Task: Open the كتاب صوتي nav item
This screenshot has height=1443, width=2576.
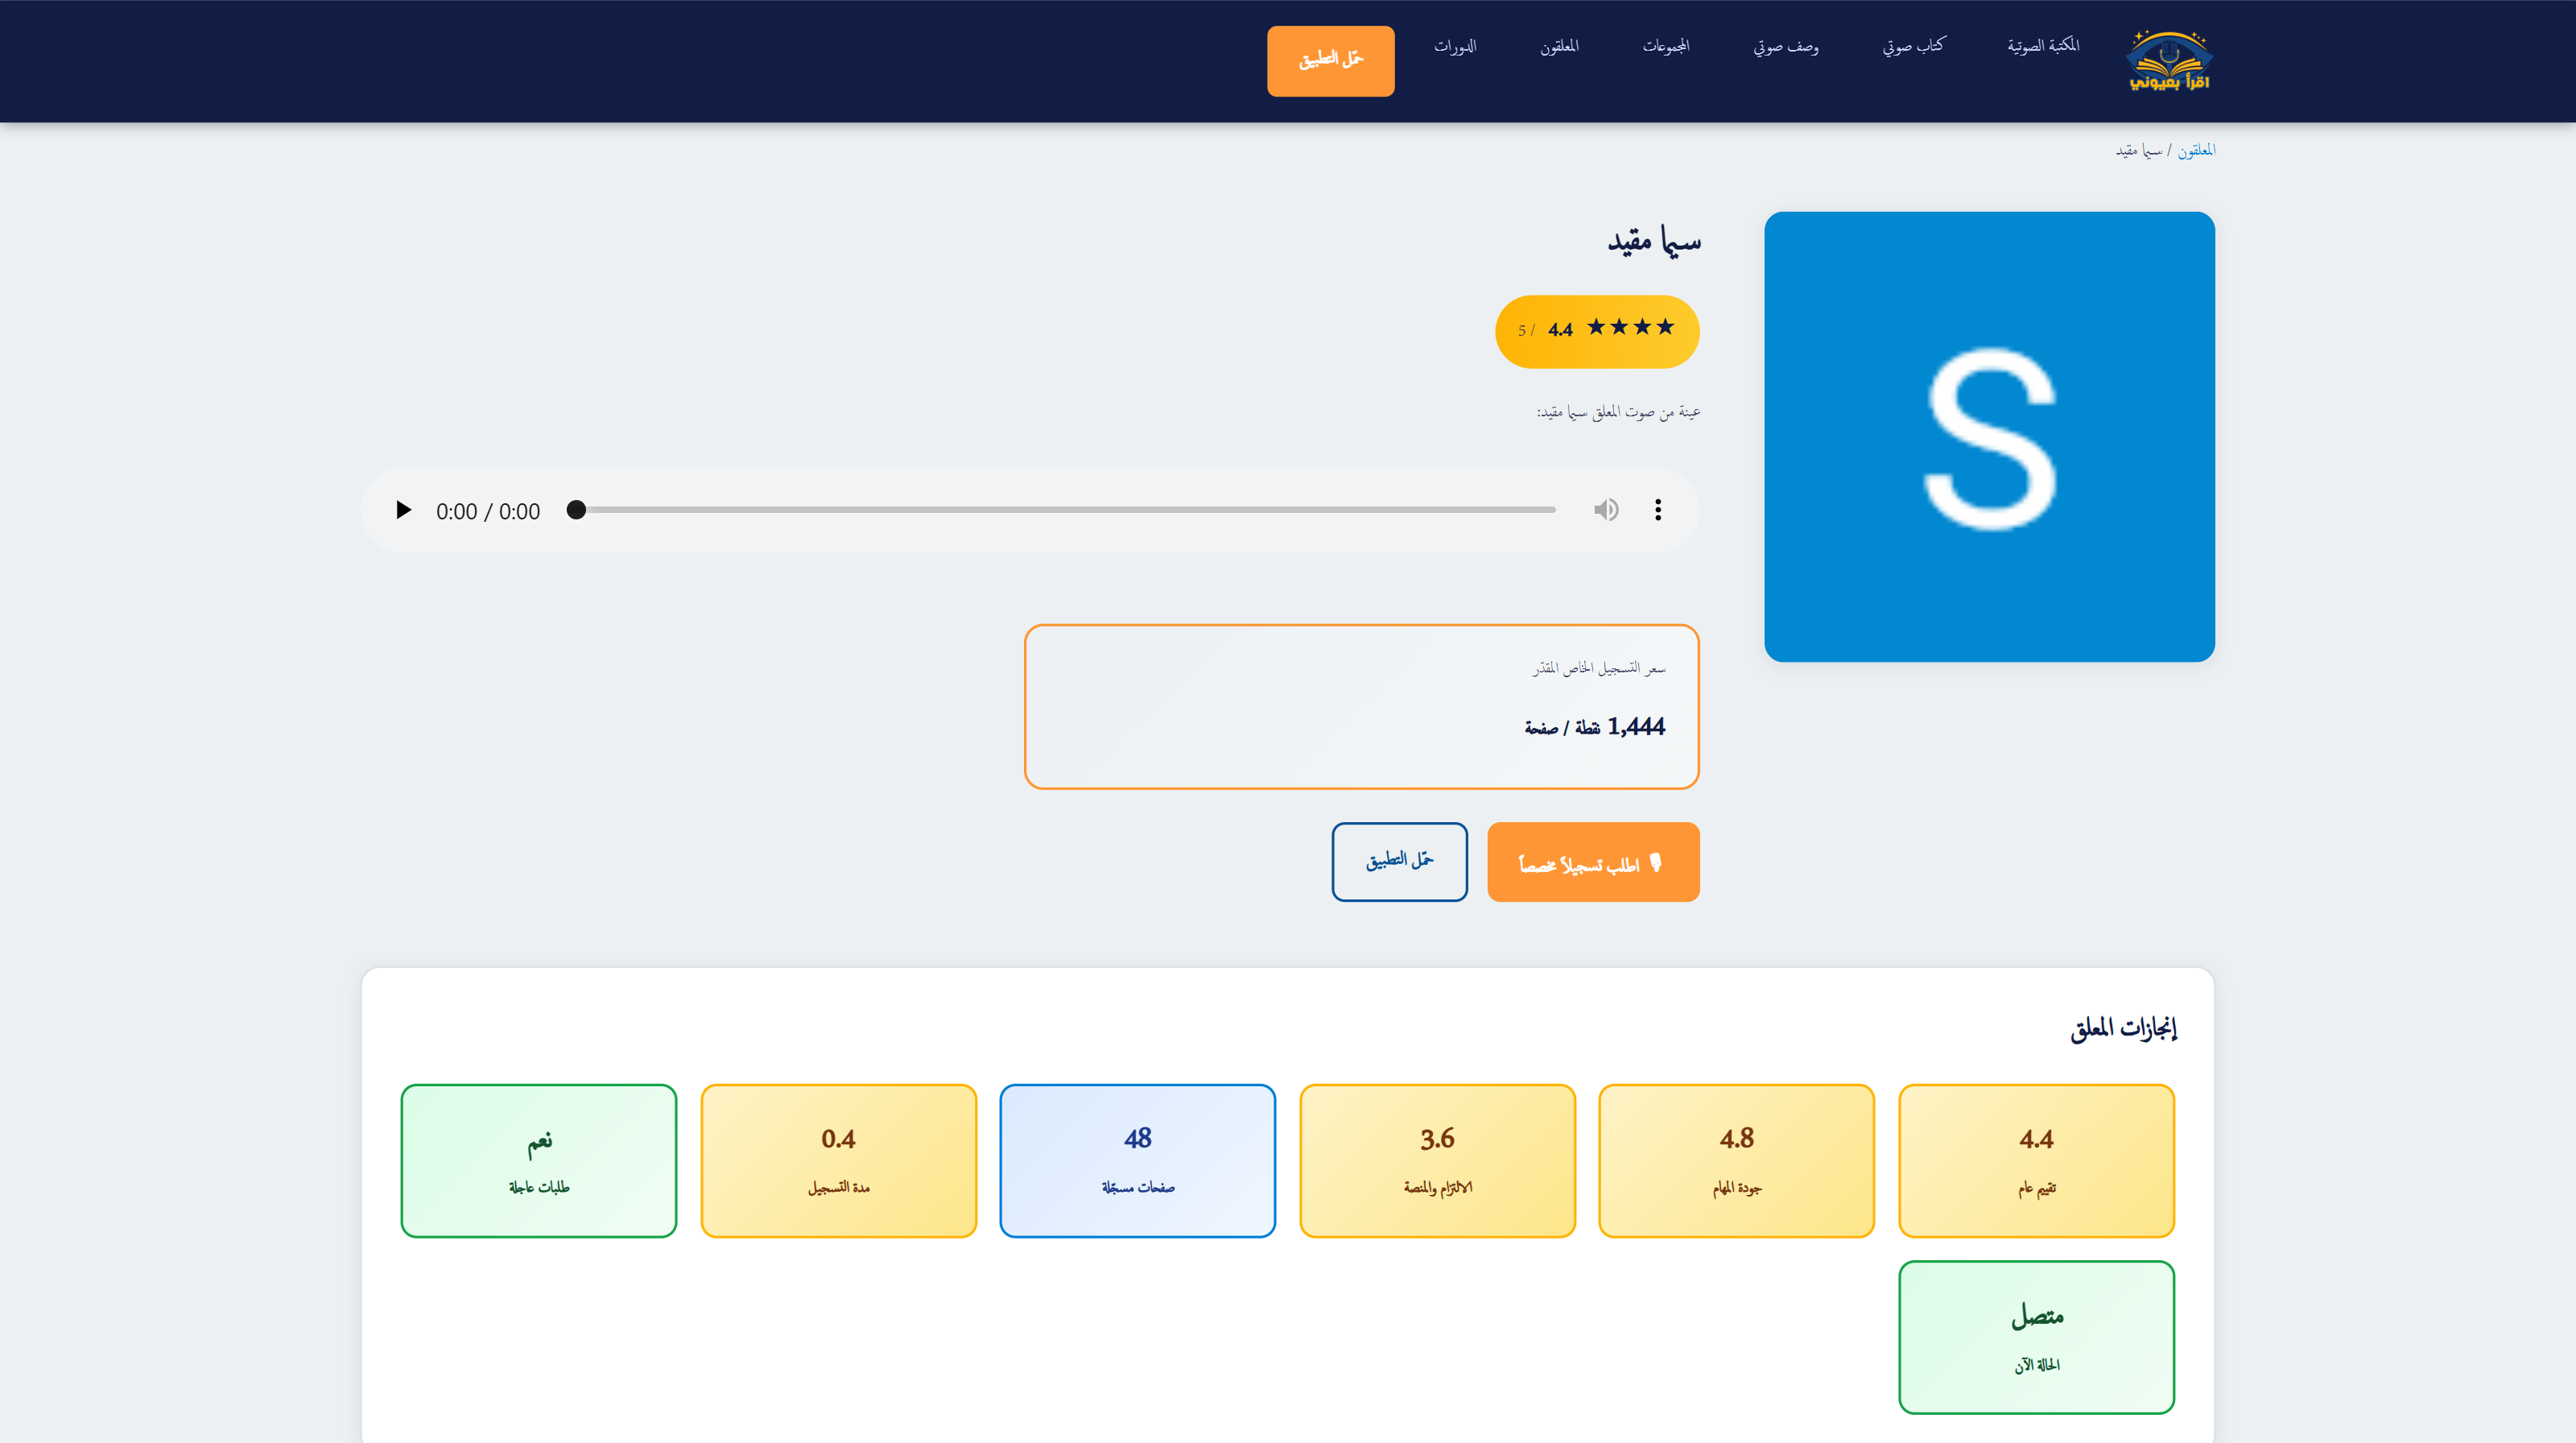Action: tap(1913, 46)
